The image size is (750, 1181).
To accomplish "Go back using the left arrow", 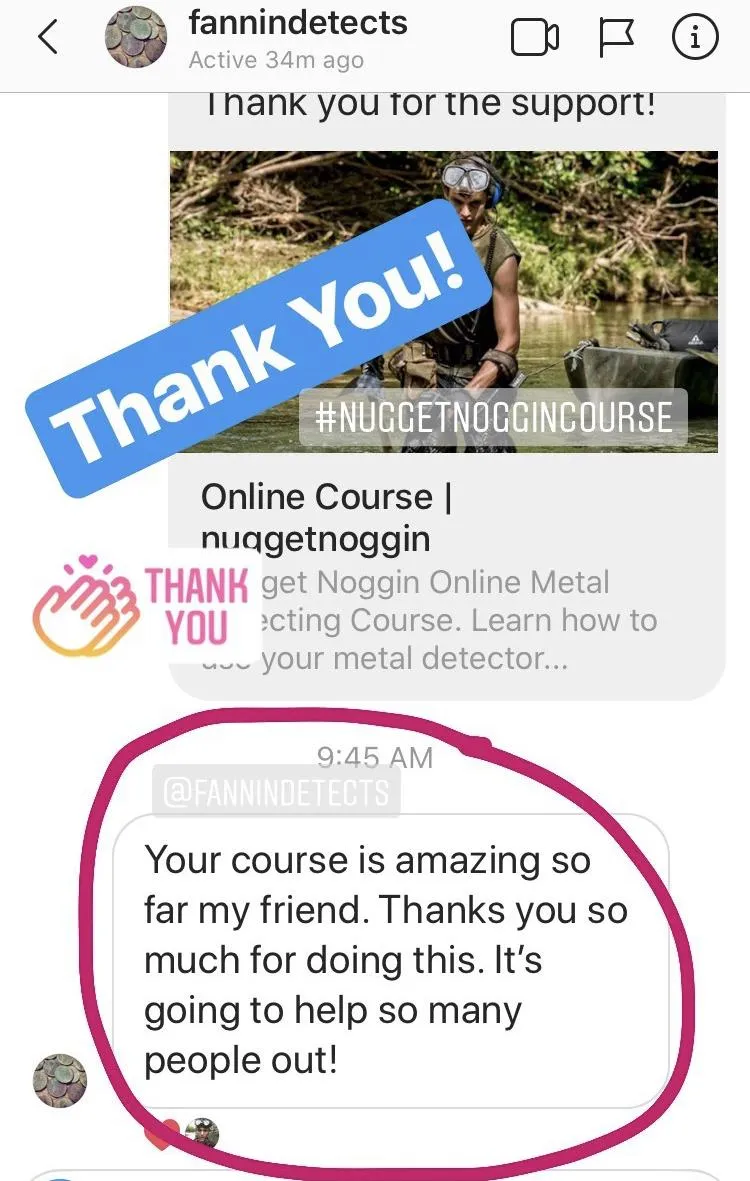I will click(48, 37).
